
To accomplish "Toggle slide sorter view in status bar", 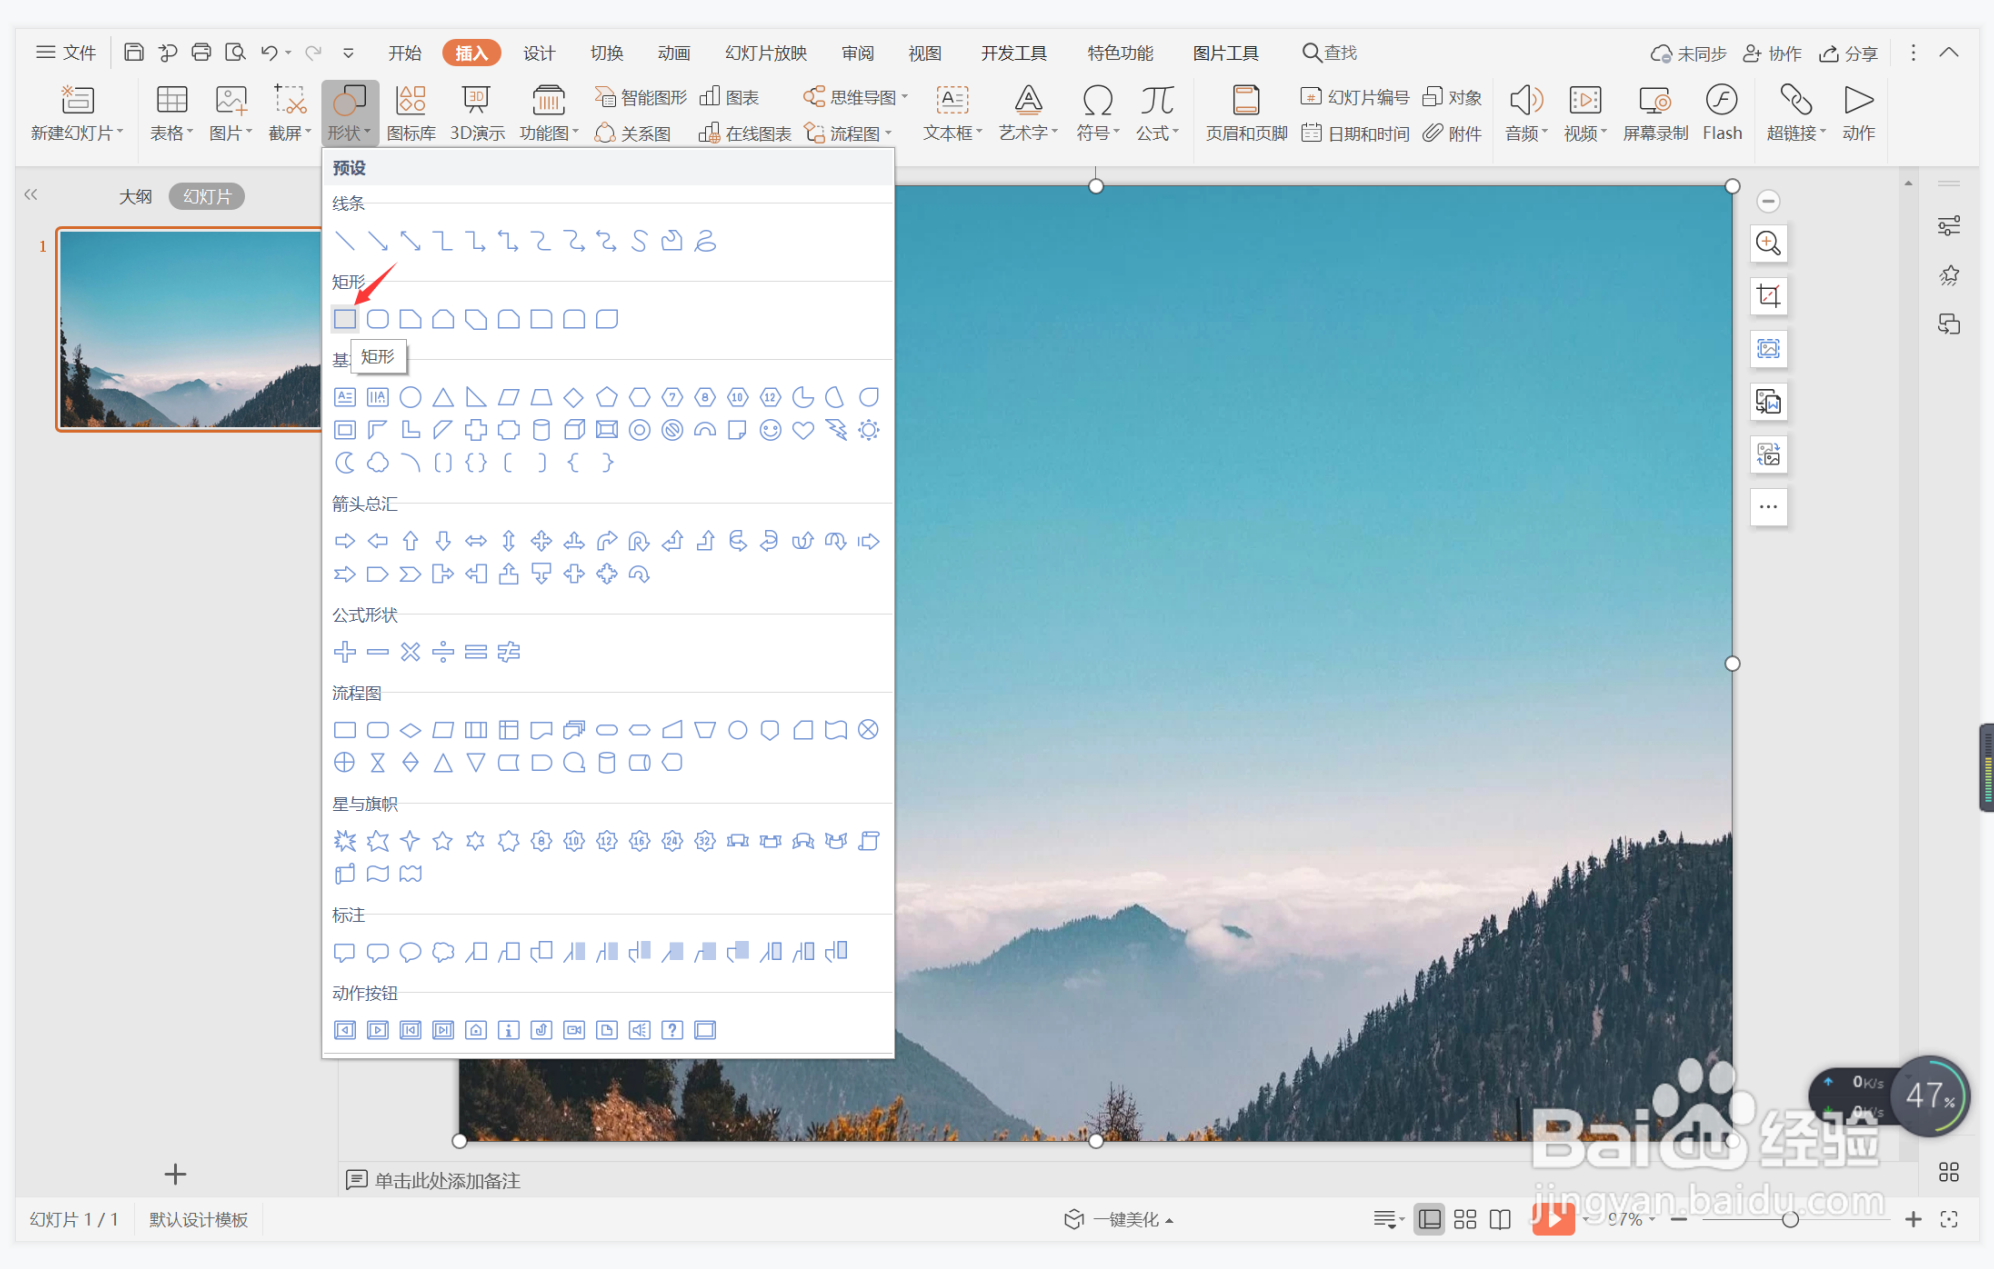I will click(x=1465, y=1219).
